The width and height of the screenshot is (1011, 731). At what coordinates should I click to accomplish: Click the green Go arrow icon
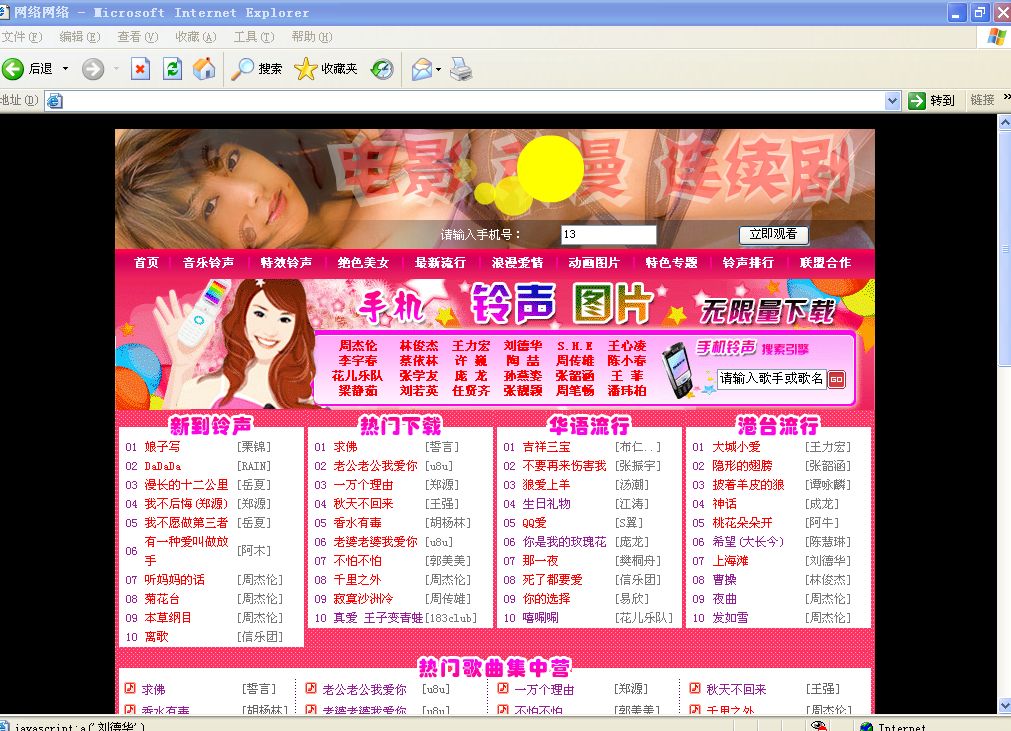click(x=916, y=101)
